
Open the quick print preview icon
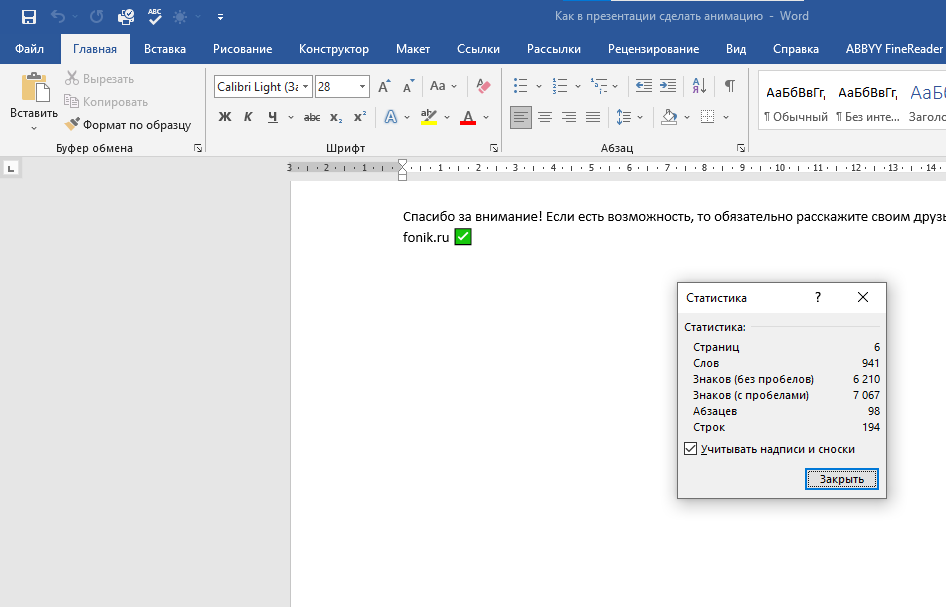point(125,17)
